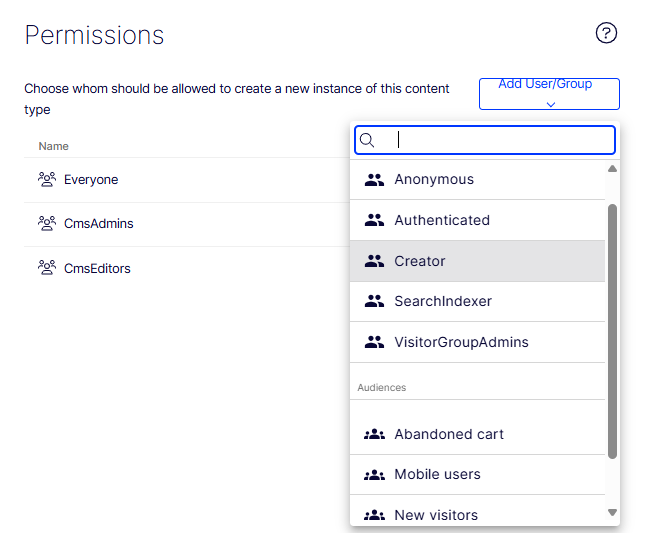Screen dimensions: 649x533
Task: Choose the Creator group option
Action: tap(420, 261)
